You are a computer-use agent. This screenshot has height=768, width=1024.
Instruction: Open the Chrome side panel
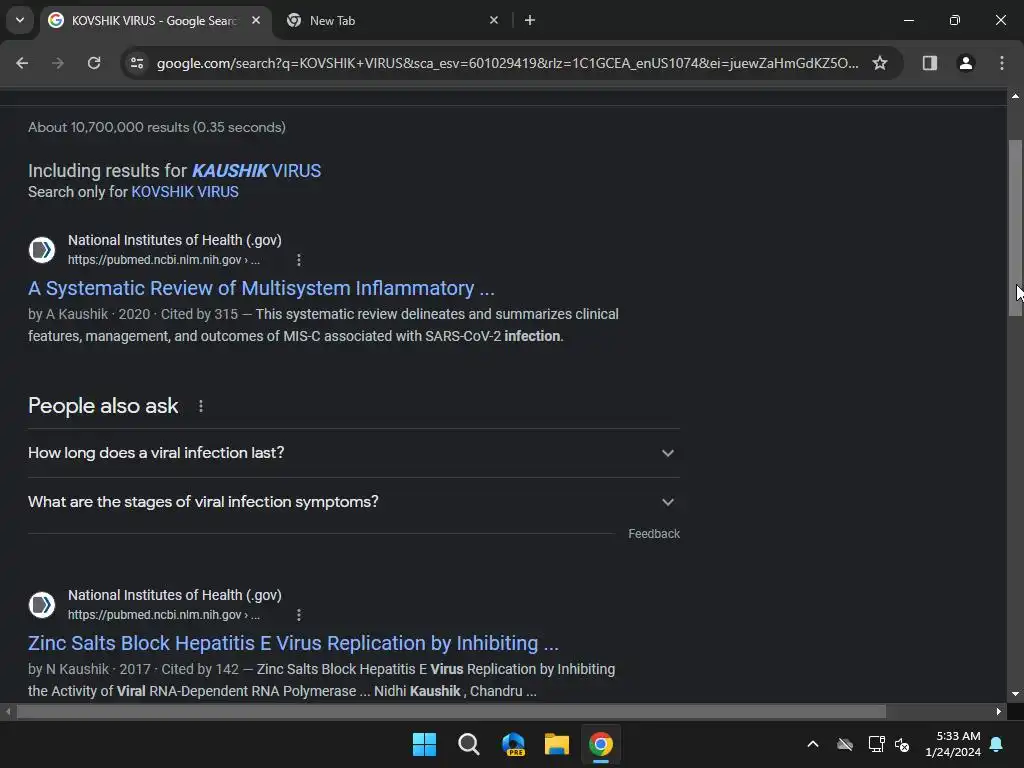click(x=929, y=63)
